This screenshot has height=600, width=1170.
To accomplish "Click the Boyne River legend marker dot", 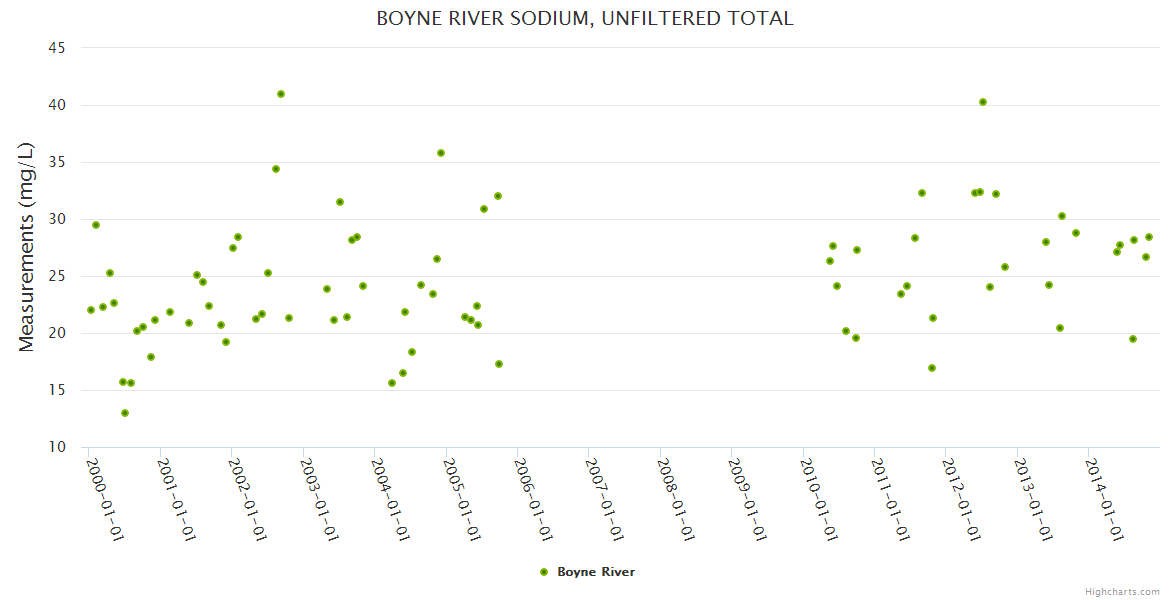I will pos(544,572).
